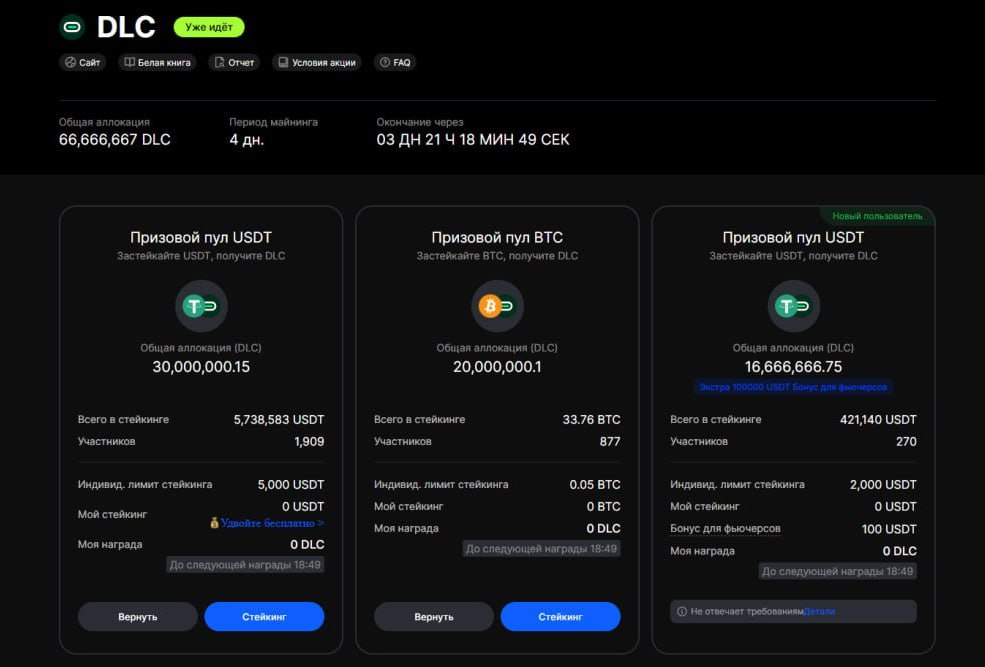Open the Белая книга whitepaper link
Viewport: 985px width, 667px height.
pos(157,62)
